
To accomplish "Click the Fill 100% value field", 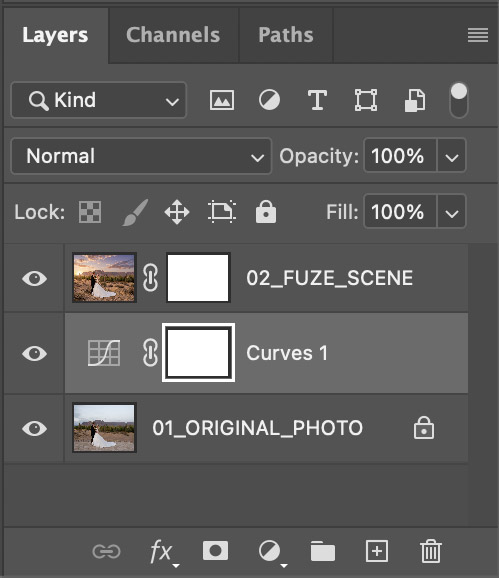I will [x=400, y=212].
